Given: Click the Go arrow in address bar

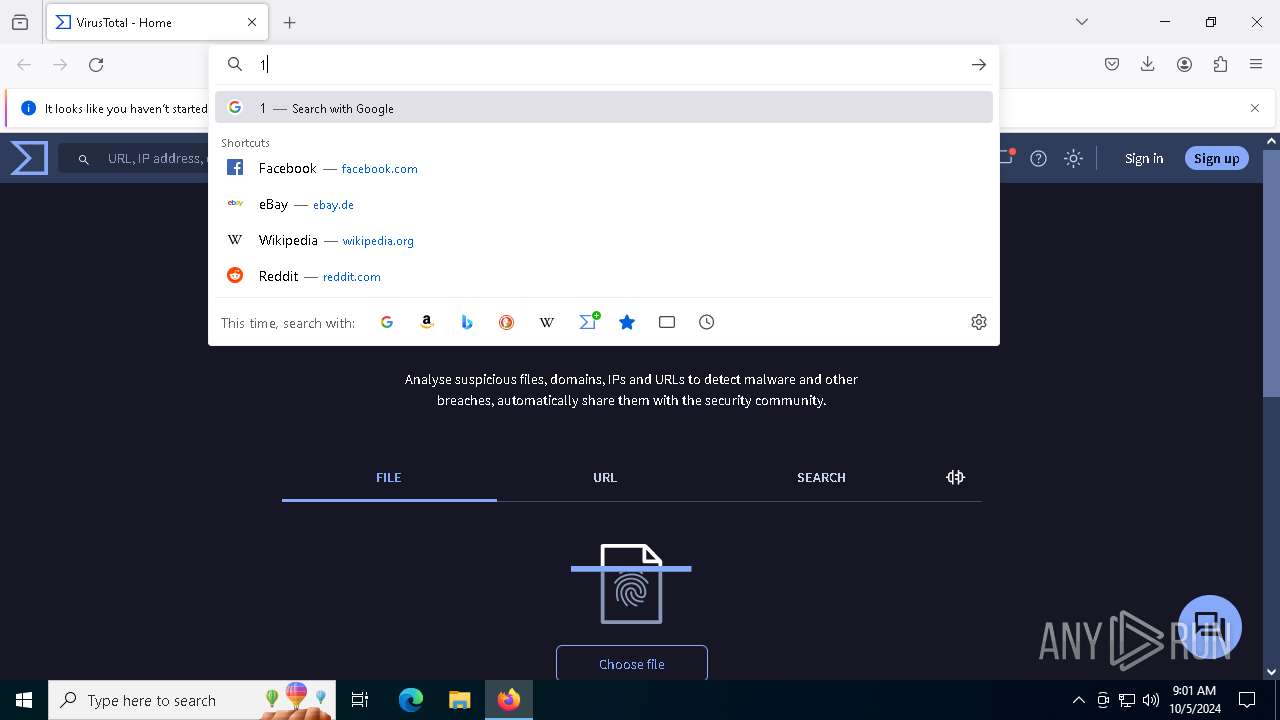Looking at the screenshot, I should click(x=978, y=64).
